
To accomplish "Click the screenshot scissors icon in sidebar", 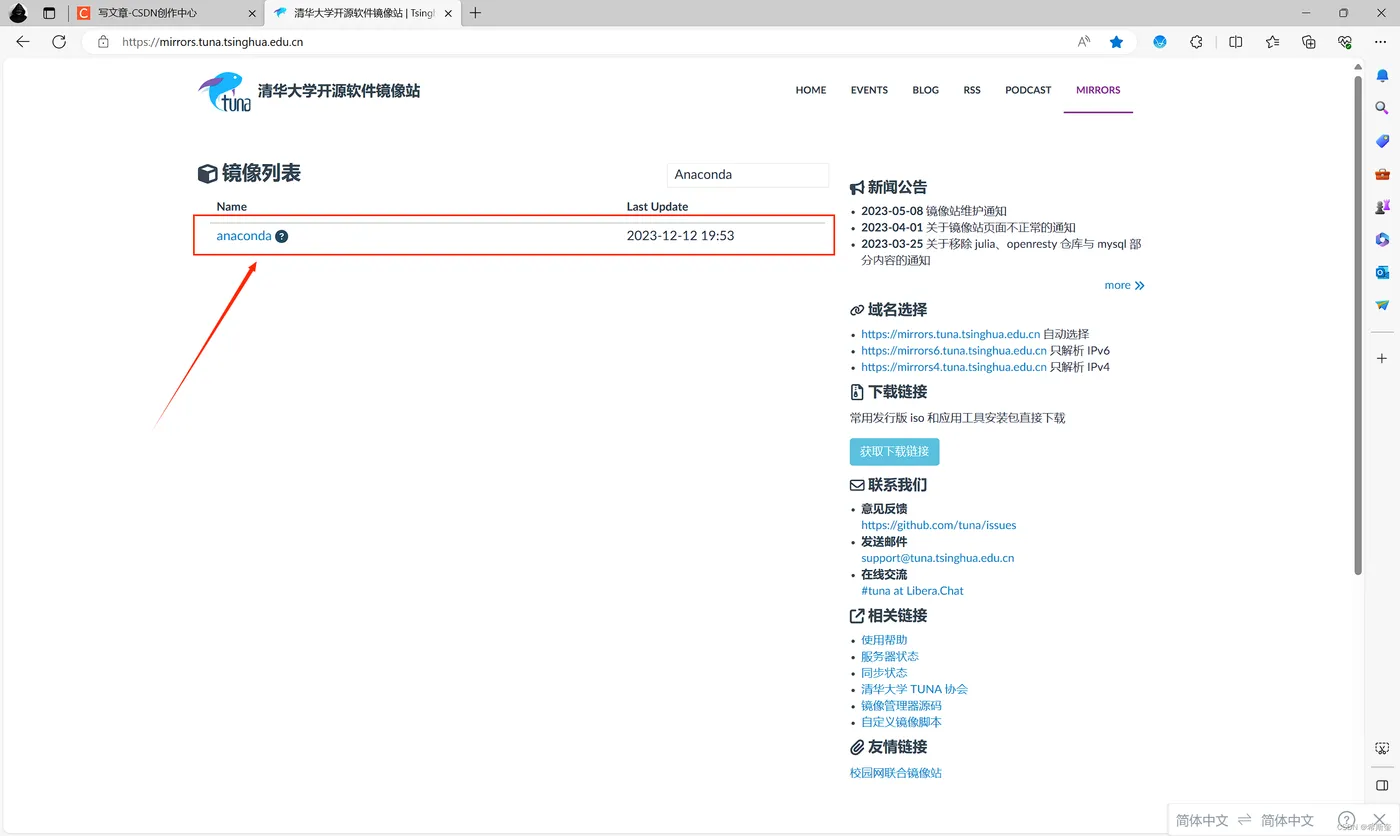I will point(1382,748).
